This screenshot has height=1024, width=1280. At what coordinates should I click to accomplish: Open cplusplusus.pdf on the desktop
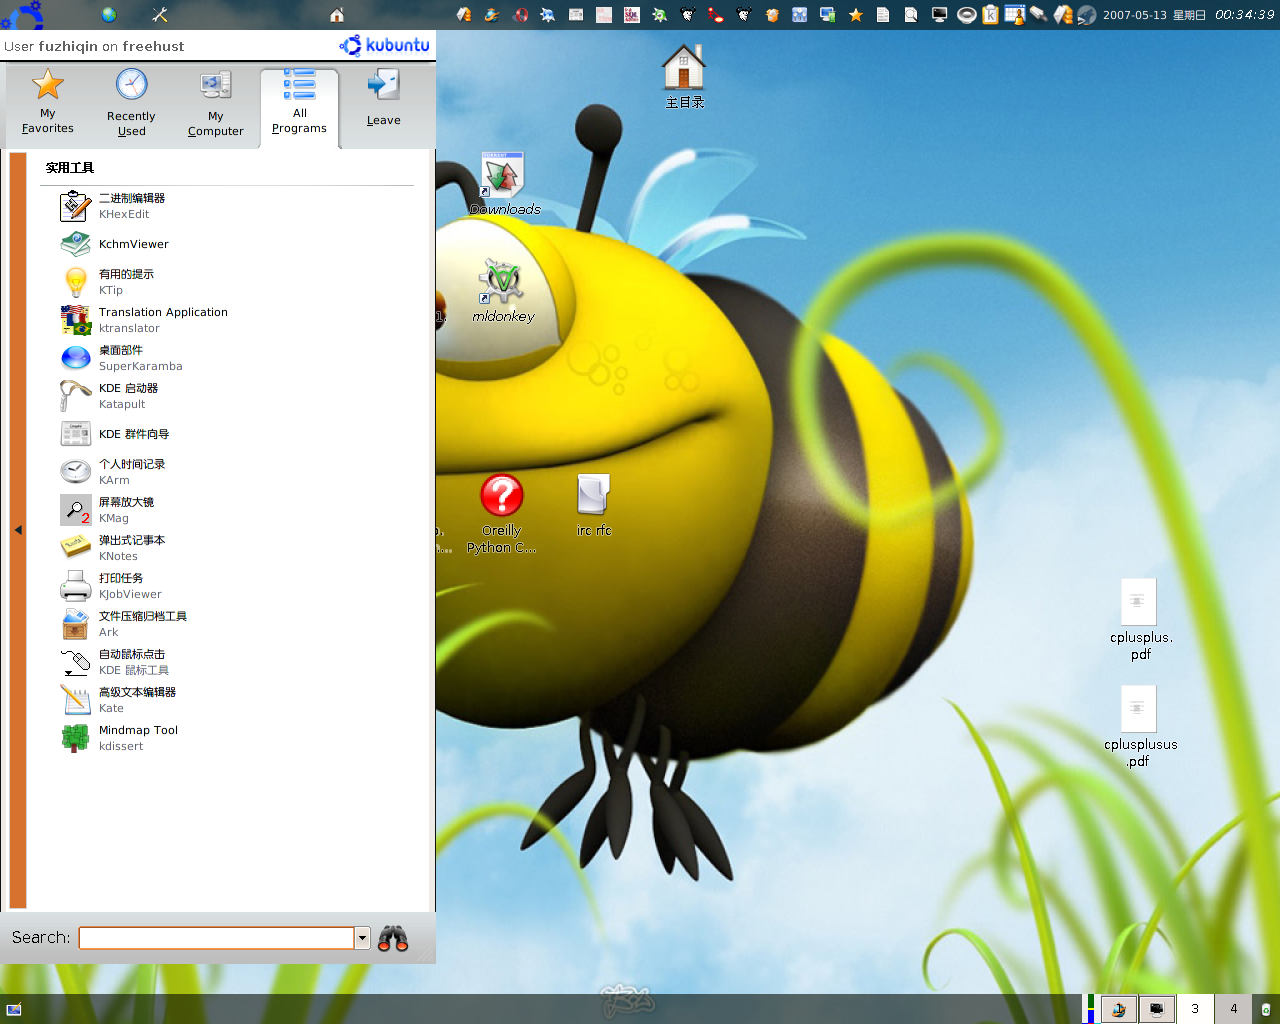1140,727
